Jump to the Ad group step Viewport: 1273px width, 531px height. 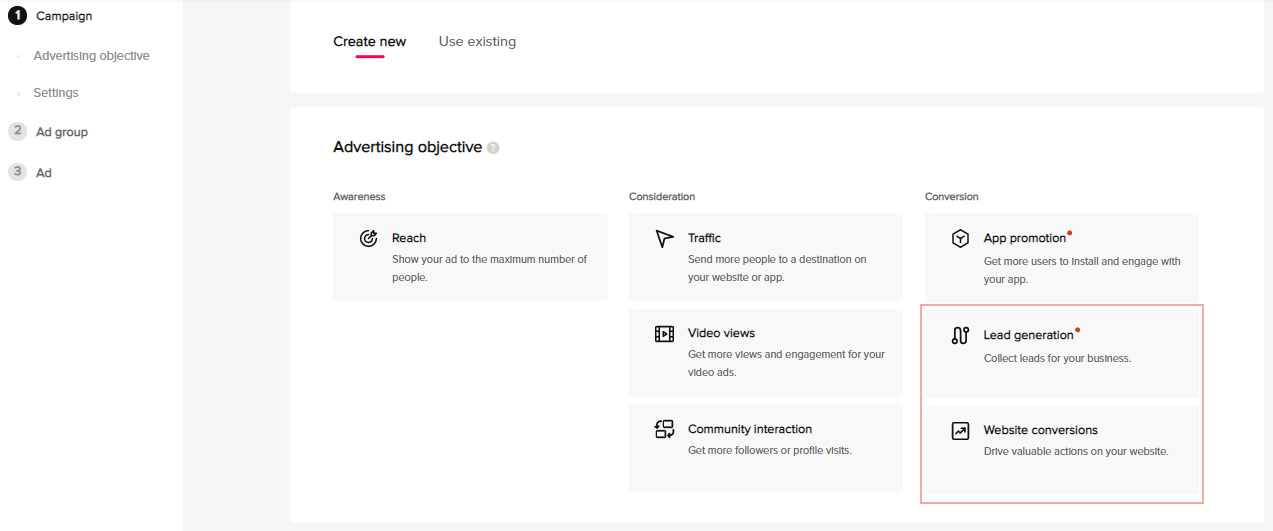62,132
